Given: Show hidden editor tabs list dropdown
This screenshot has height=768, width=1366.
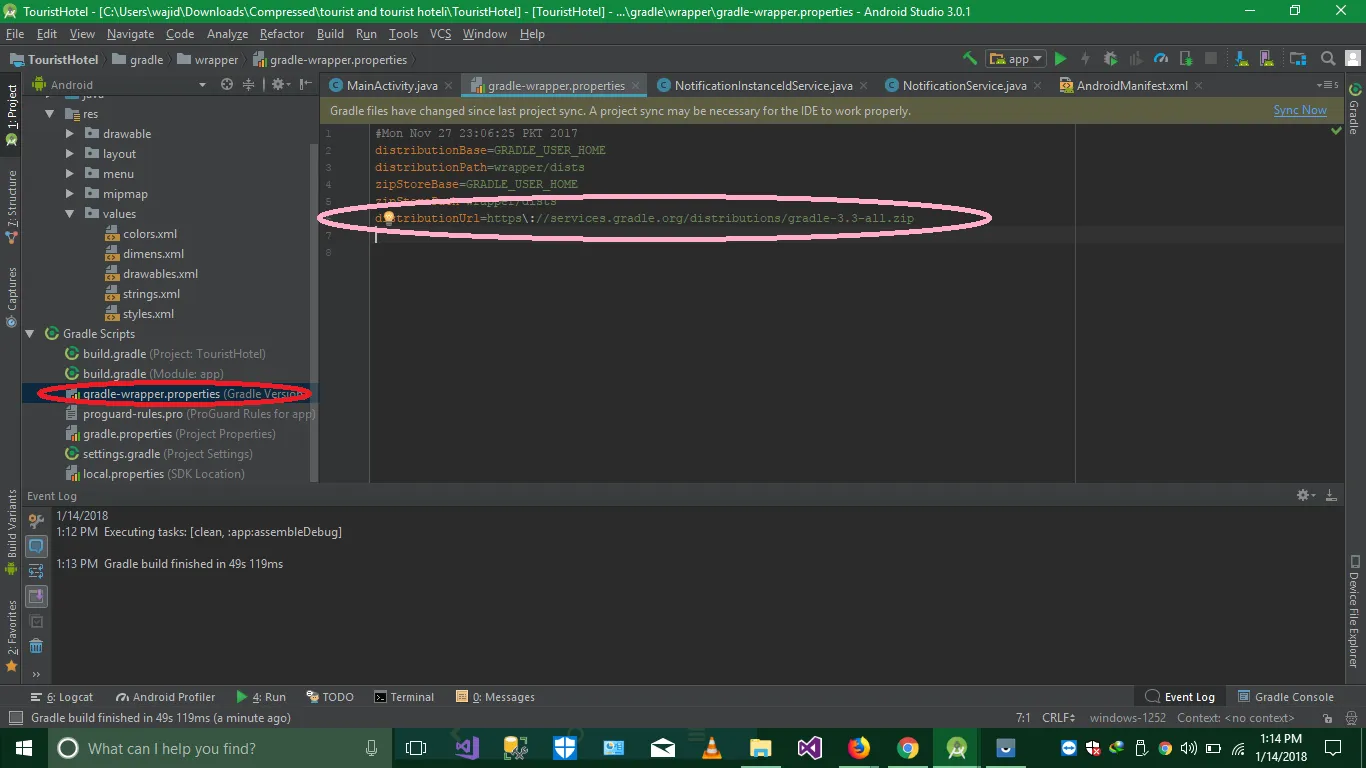Looking at the screenshot, I should coord(1328,85).
